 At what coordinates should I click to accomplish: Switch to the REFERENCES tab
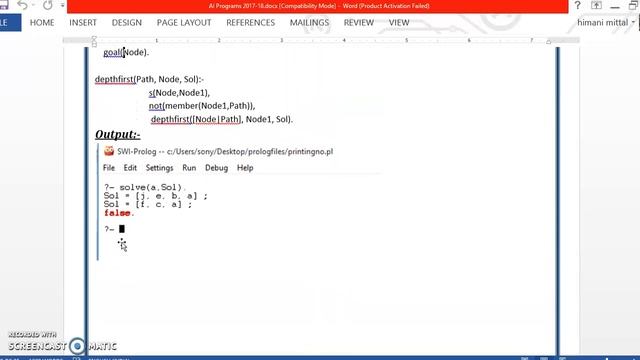click(x=251, y=23)
